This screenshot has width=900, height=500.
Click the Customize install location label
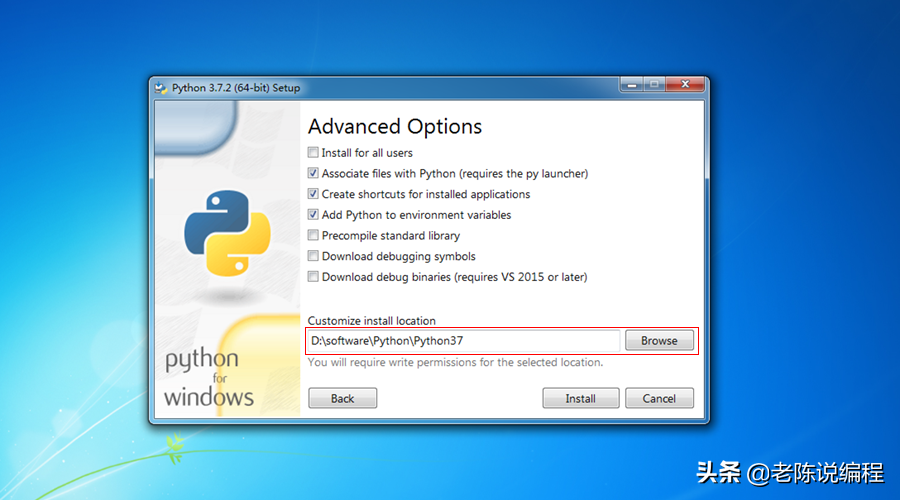click(x=371, y=321)
